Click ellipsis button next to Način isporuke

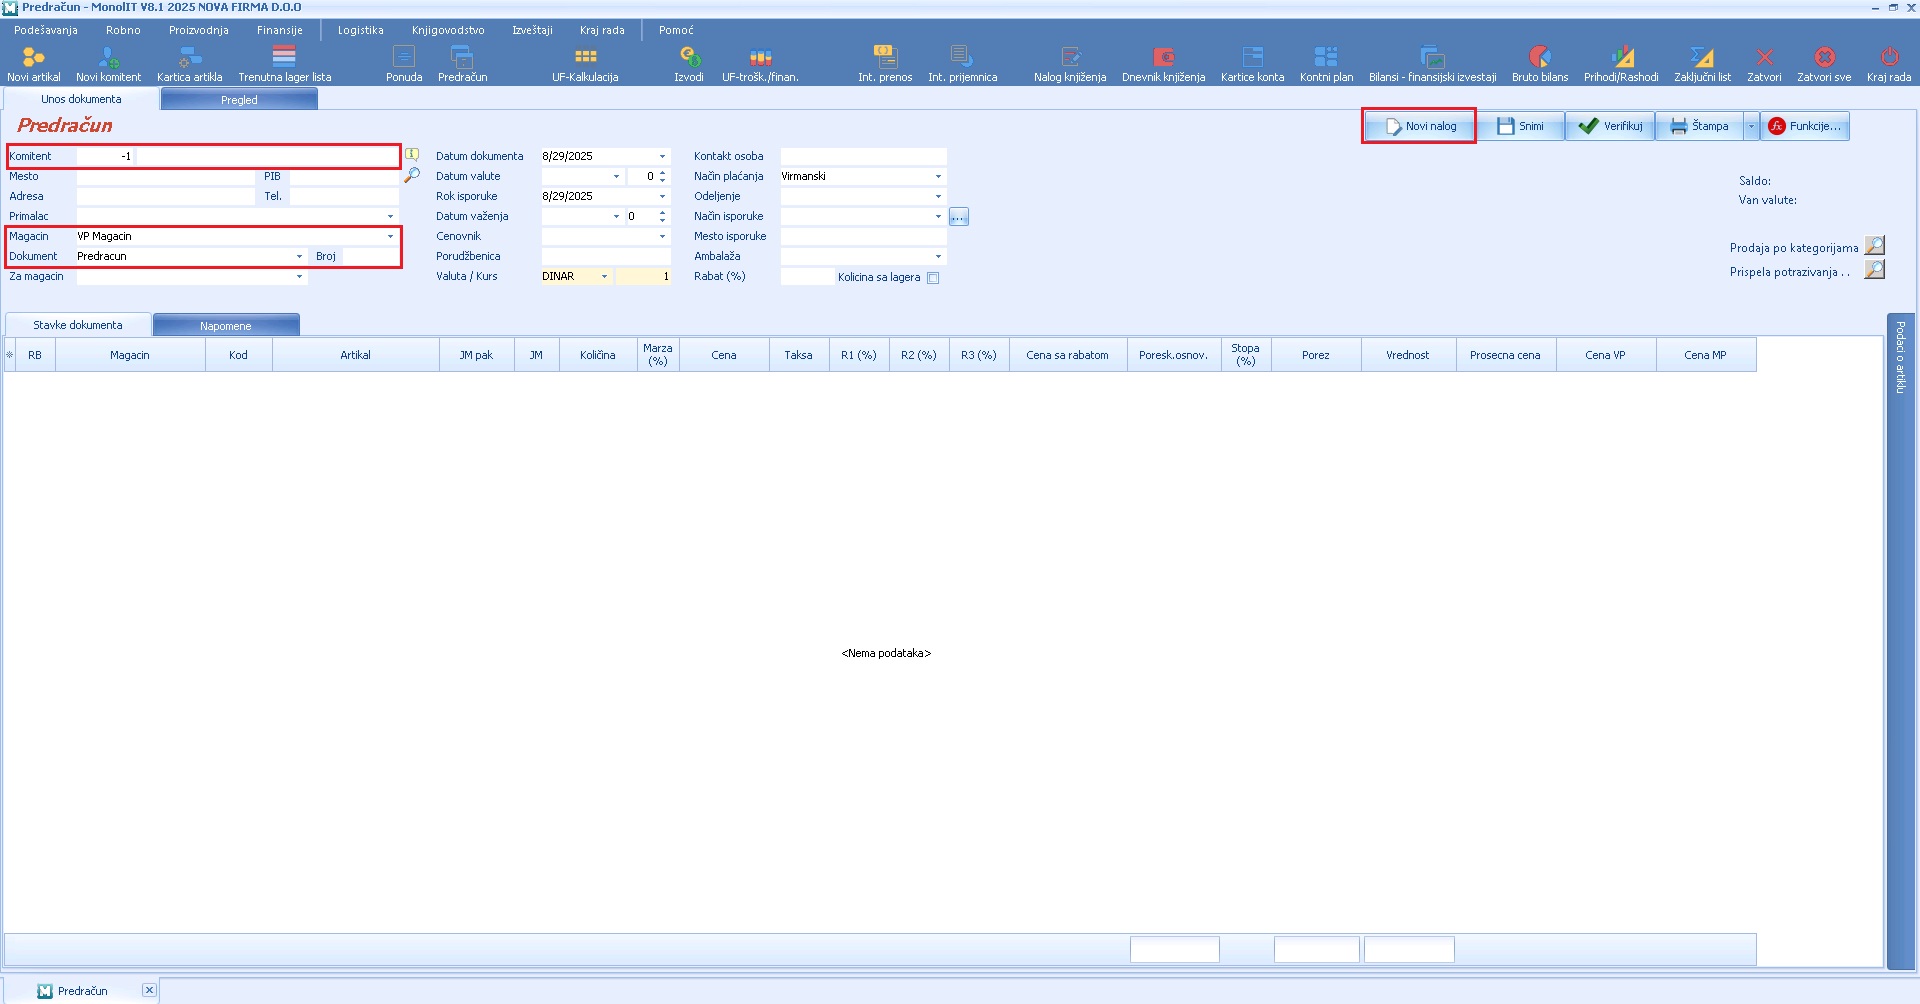(x=959, y=216)
